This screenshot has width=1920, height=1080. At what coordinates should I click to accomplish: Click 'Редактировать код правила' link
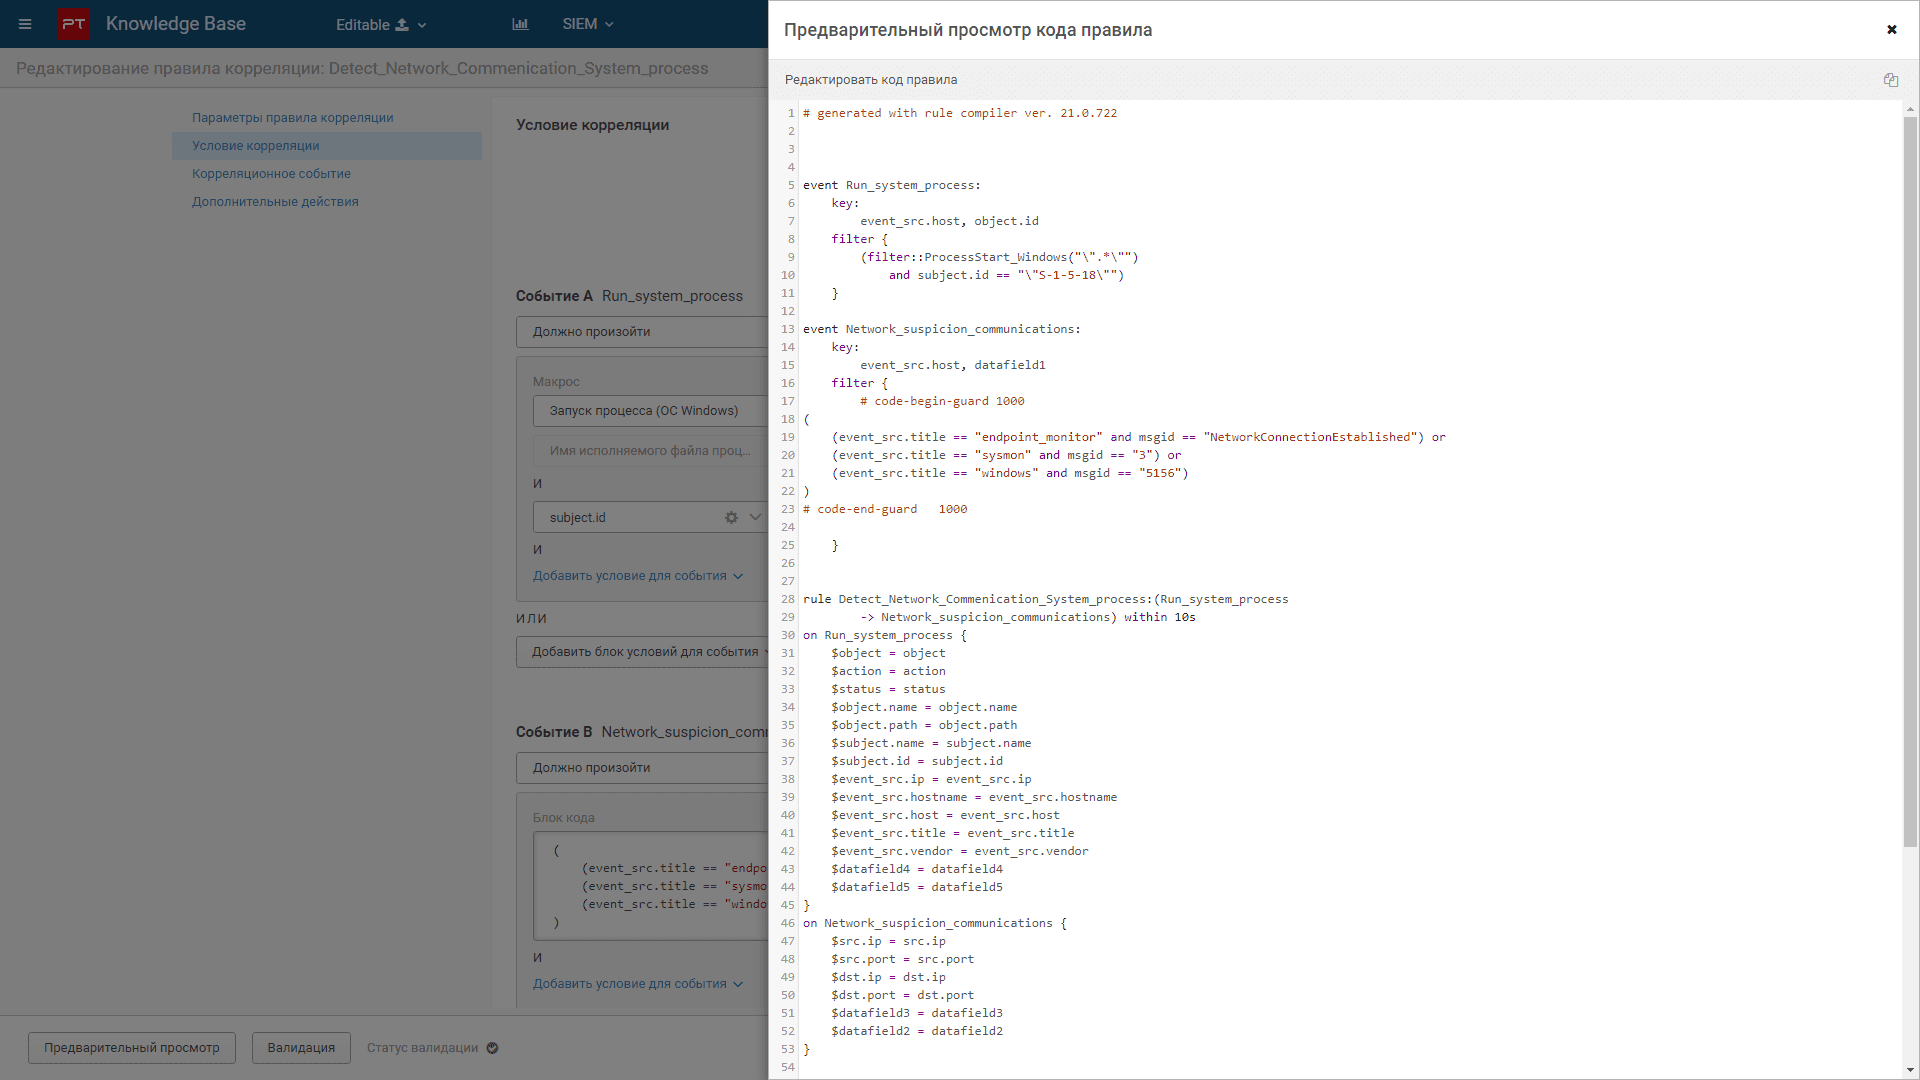870,80
